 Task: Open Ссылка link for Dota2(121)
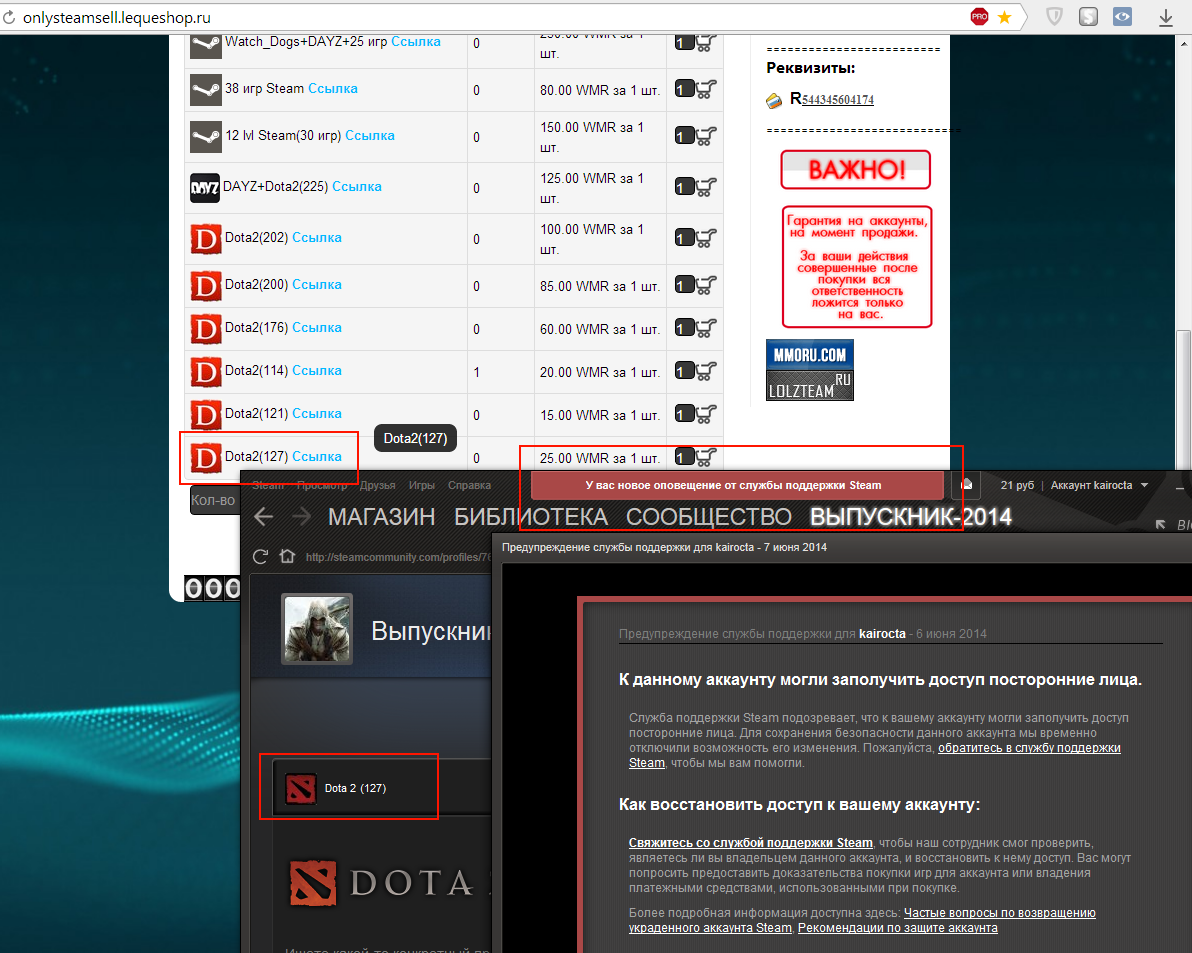[x=317, y=413]
